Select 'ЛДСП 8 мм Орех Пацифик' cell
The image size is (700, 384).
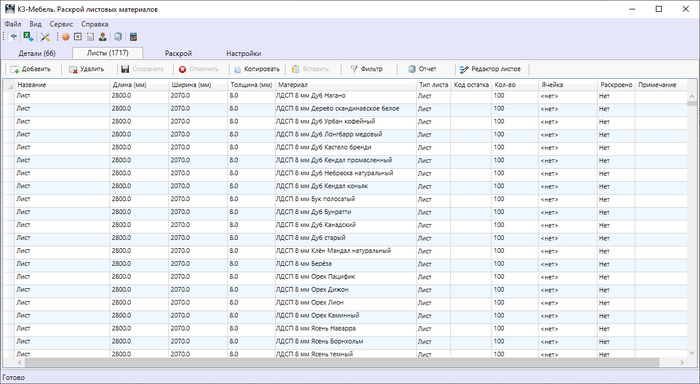[346, 277]
